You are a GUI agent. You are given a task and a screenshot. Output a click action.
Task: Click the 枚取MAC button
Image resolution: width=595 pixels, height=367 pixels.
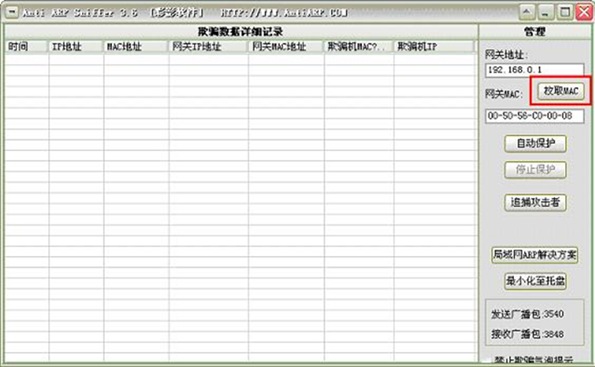[561, 91]
